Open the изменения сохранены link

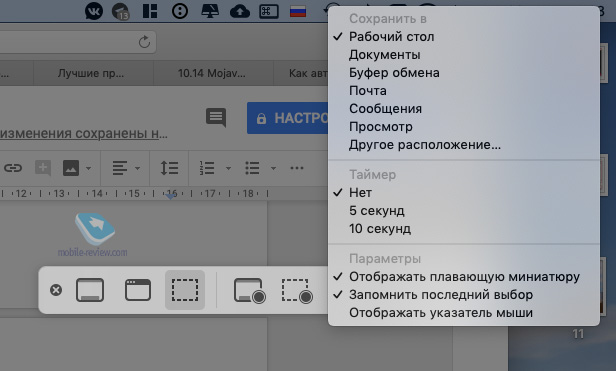84,133
